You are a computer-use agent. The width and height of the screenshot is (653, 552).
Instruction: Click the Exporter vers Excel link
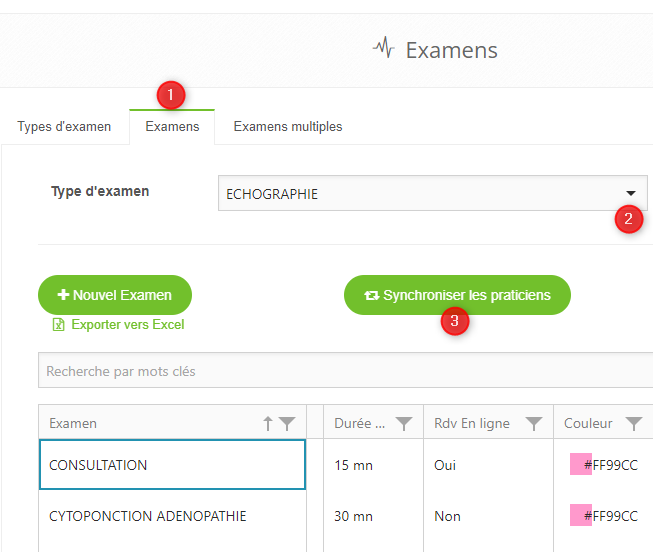click(x=127, y=325)
